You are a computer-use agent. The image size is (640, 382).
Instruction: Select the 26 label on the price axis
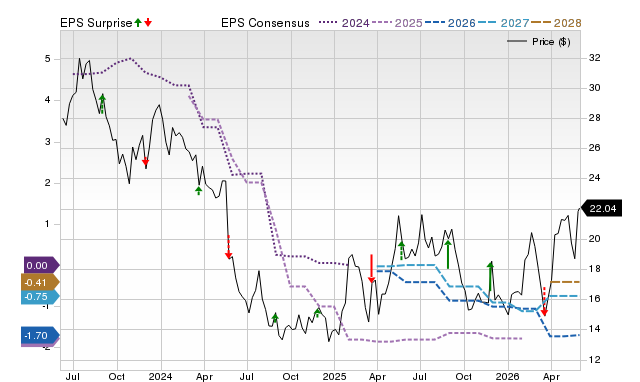pos(595,148)
